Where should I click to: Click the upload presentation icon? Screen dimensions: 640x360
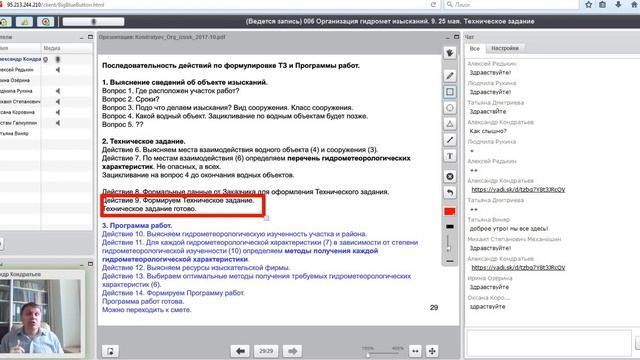coord(110,351)
